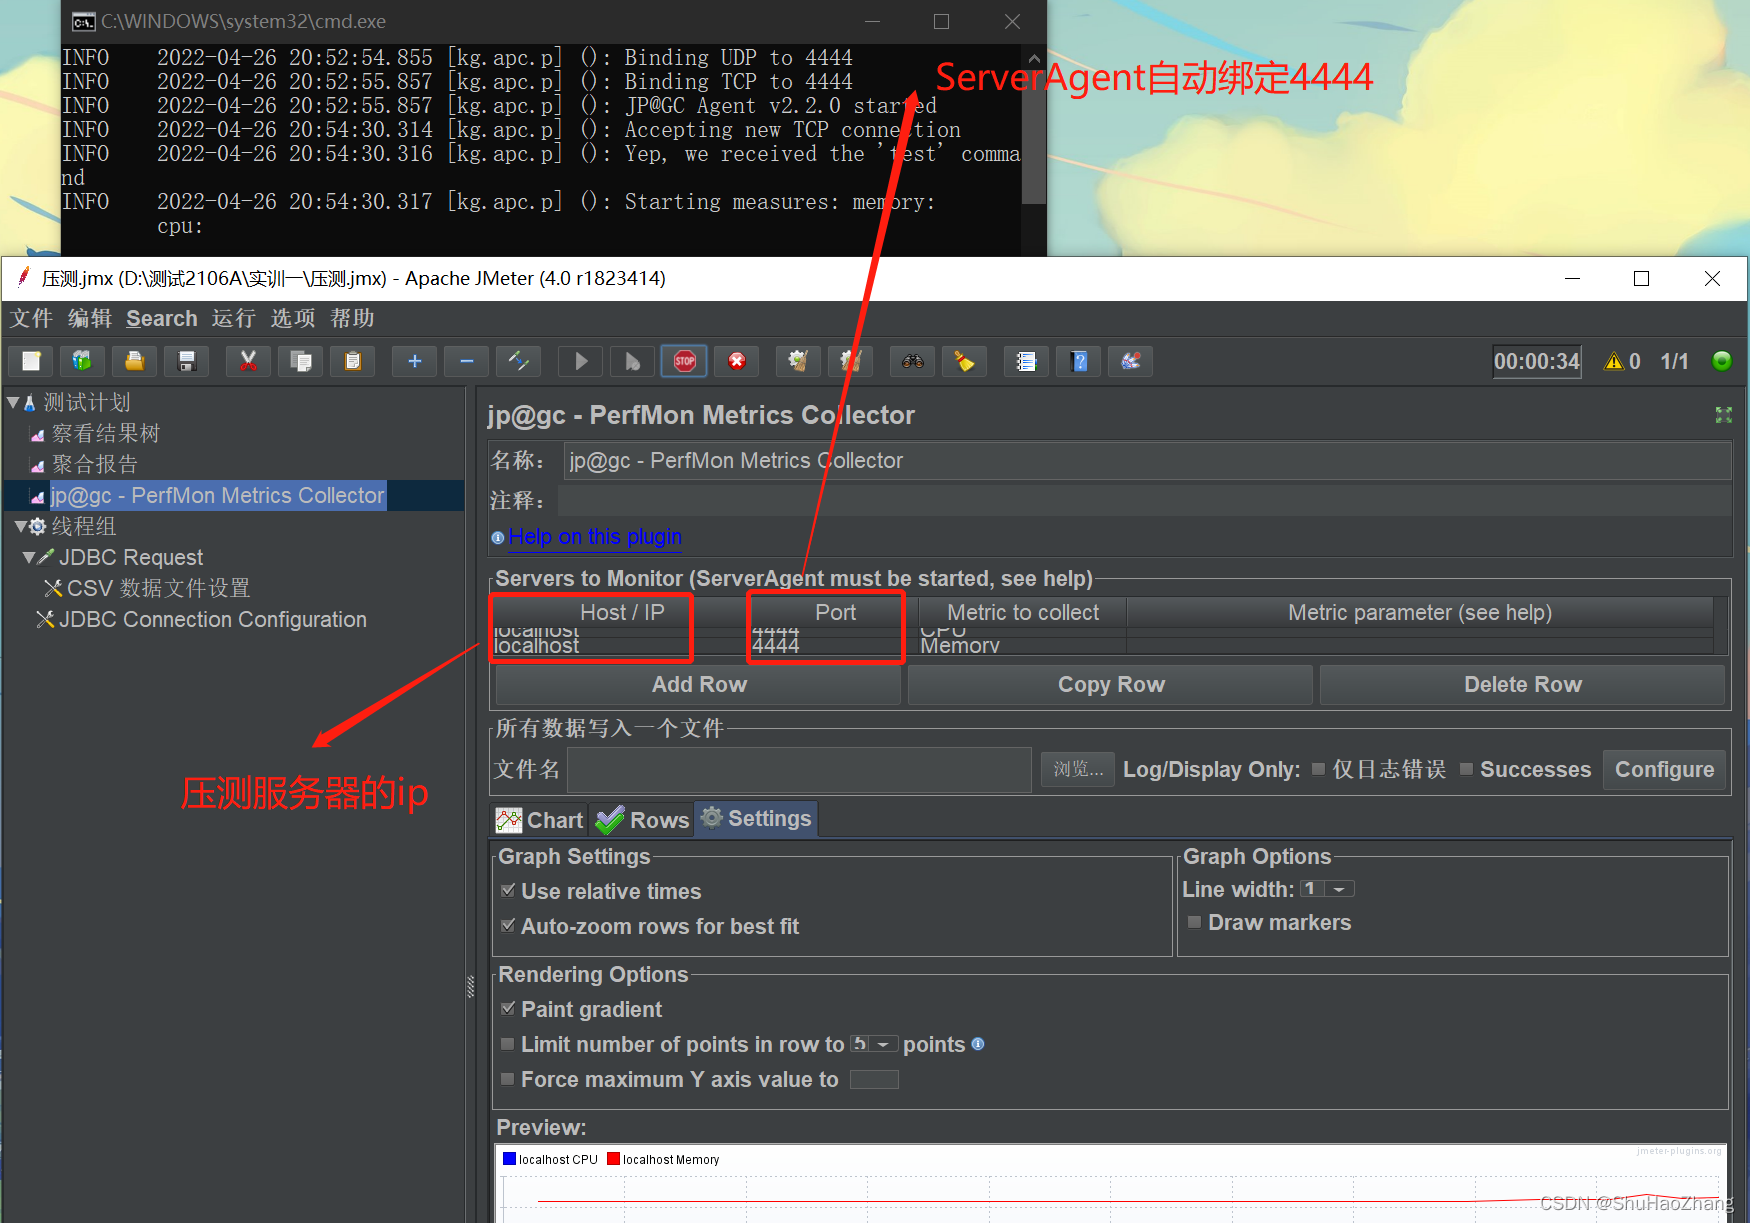Click Start no pauses icon
The width and height of the screenshot is (1750, 1223).
point(632,361)
